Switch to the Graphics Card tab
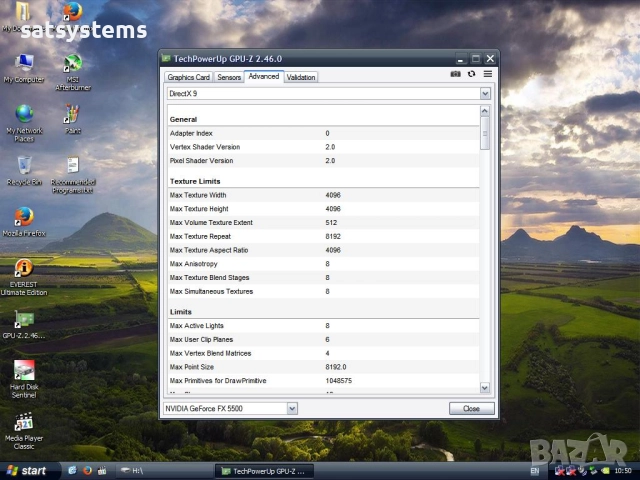640x480 pixels. click(188, 77)
